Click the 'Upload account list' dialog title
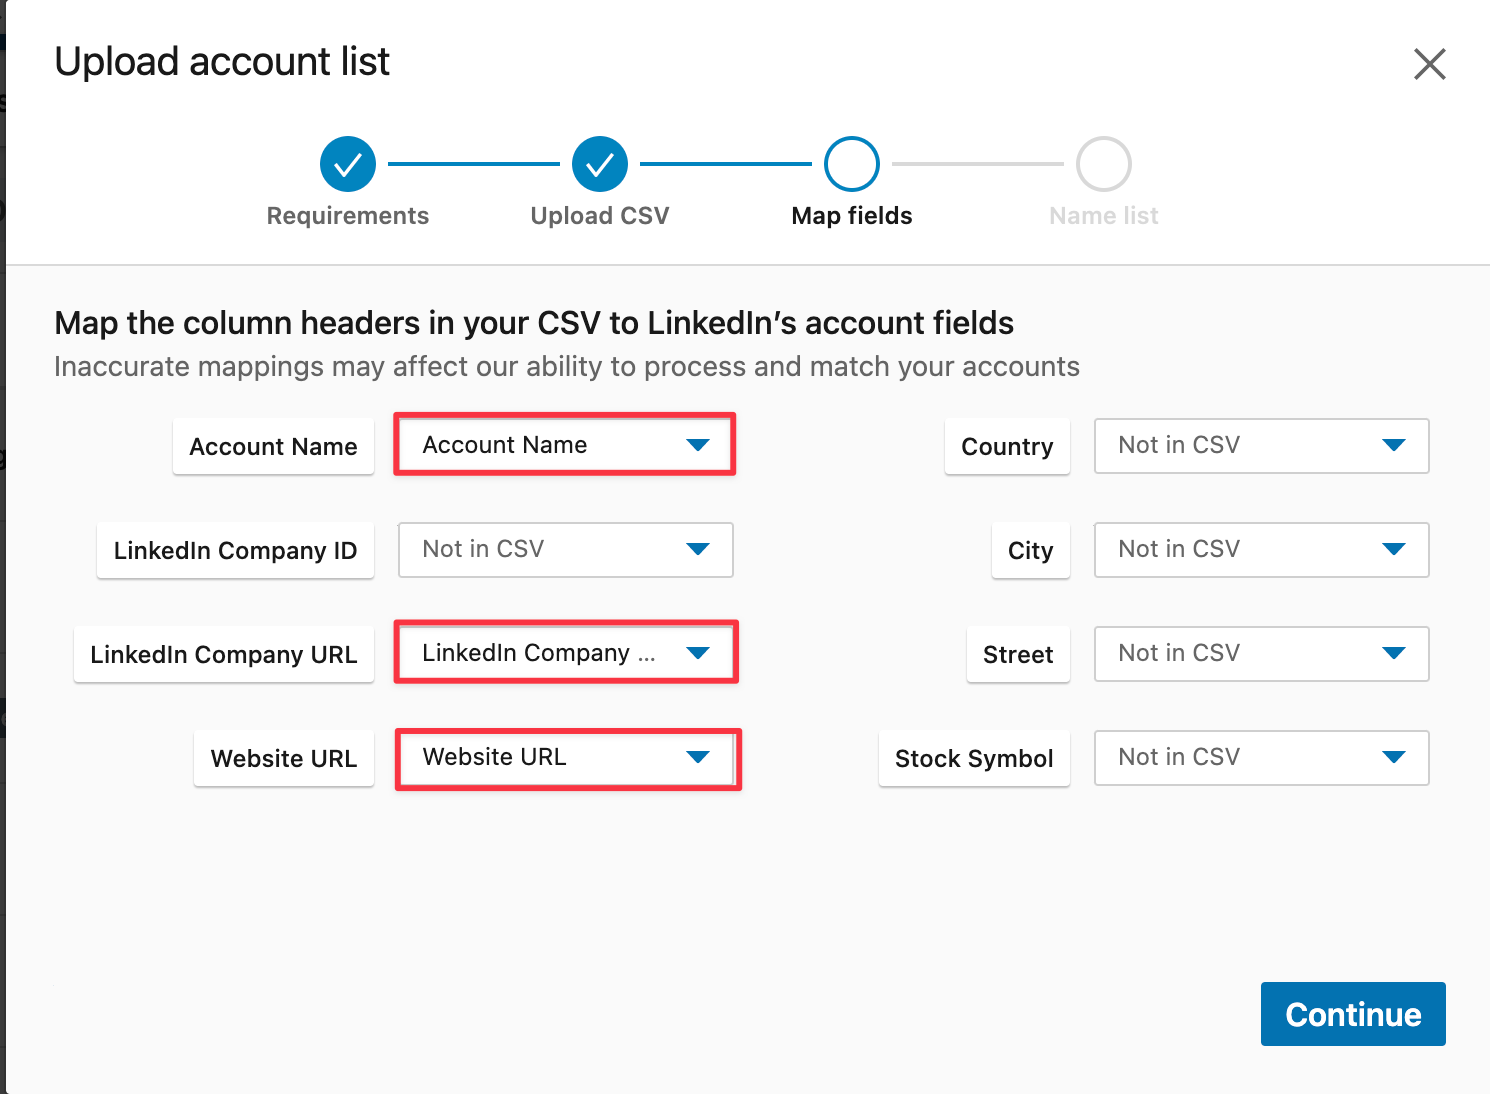1490x1094 pixels. (x=222, y=62)
